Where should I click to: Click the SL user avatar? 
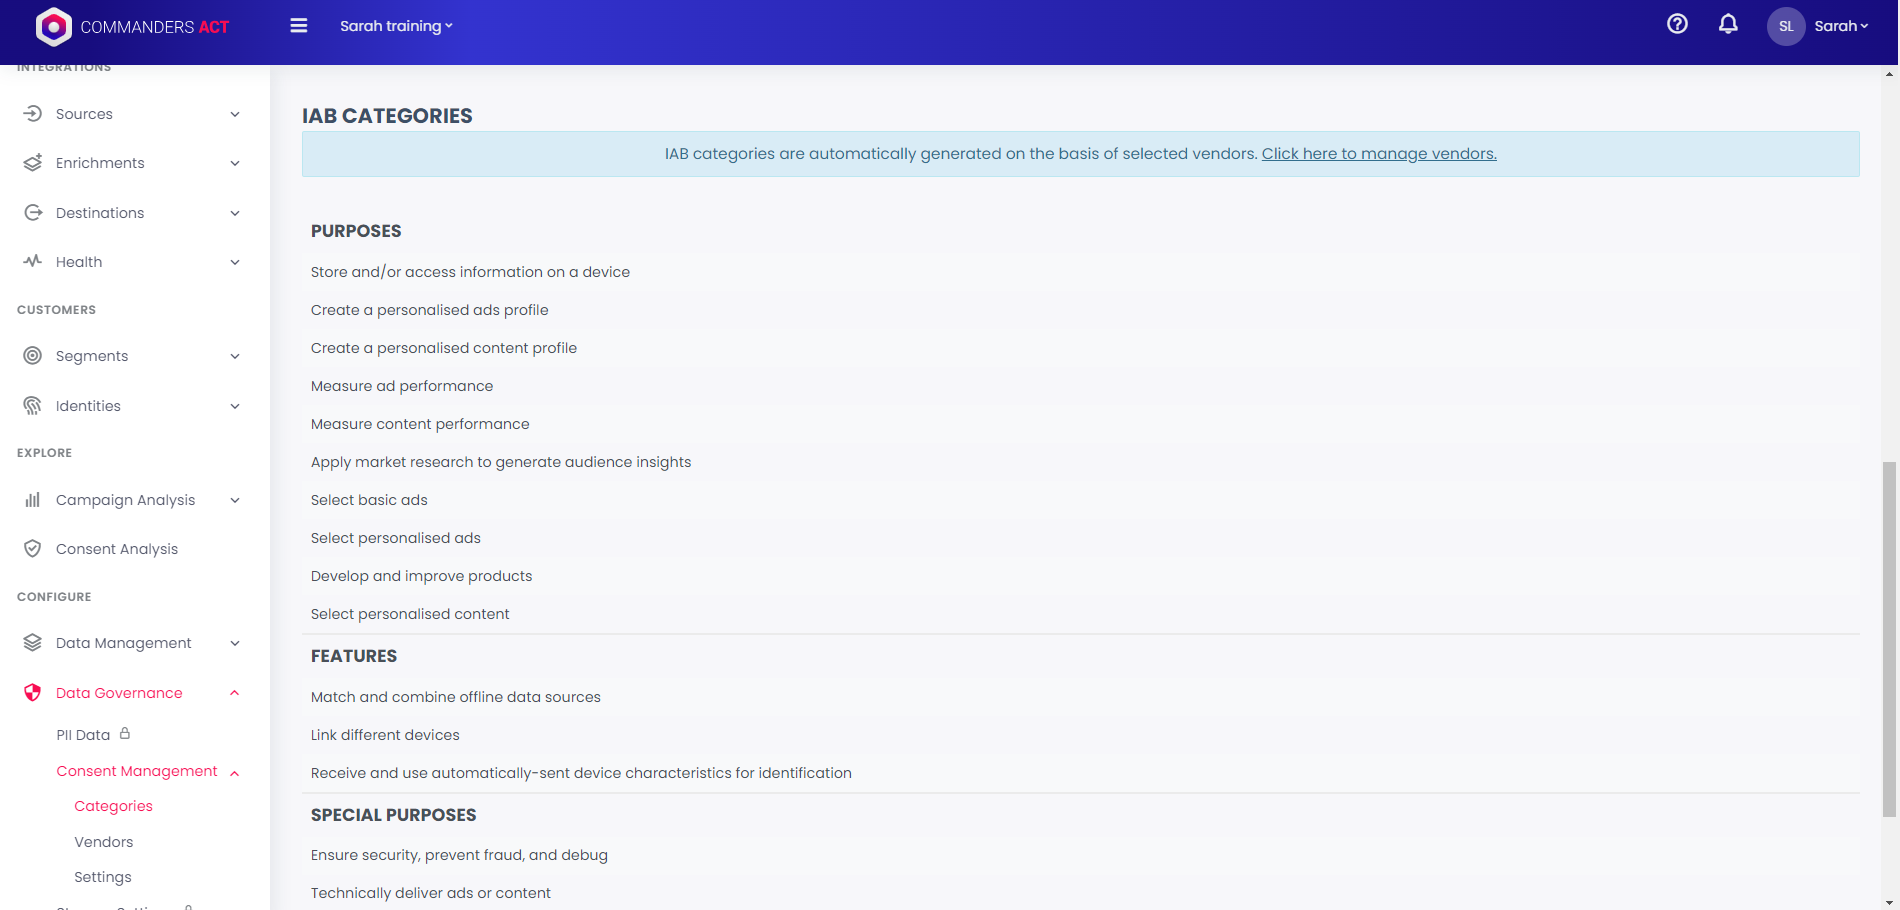(1785, 26)
